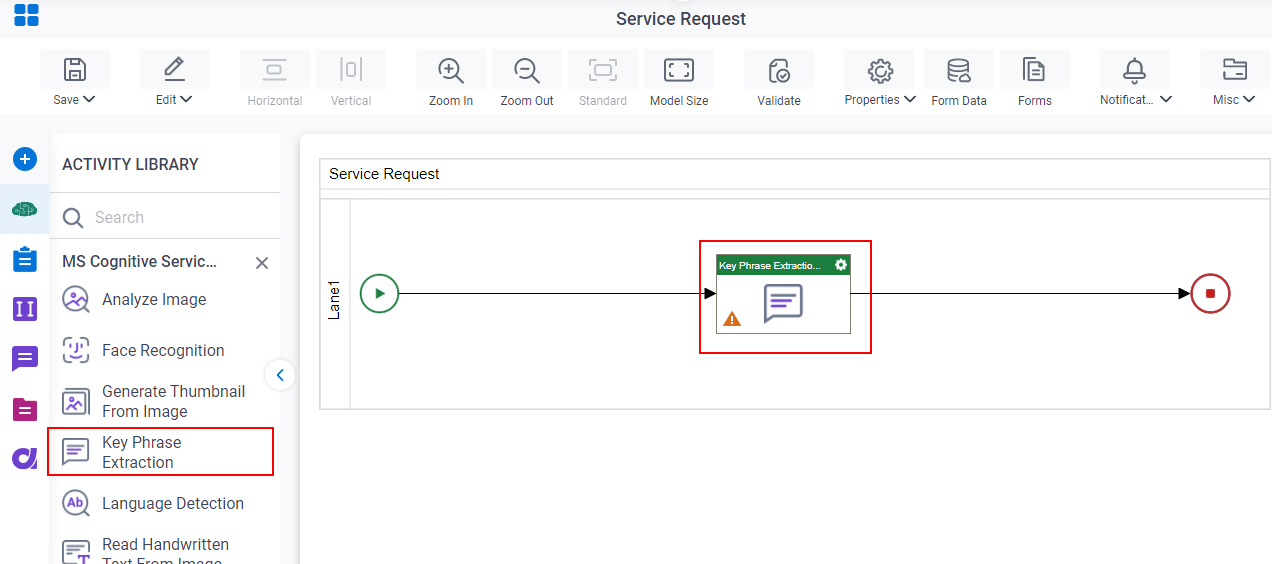The image size is (1272, 564).
Task: Open Key Phrase Extraction activity gear settings
Action: (x=841, y=265)
